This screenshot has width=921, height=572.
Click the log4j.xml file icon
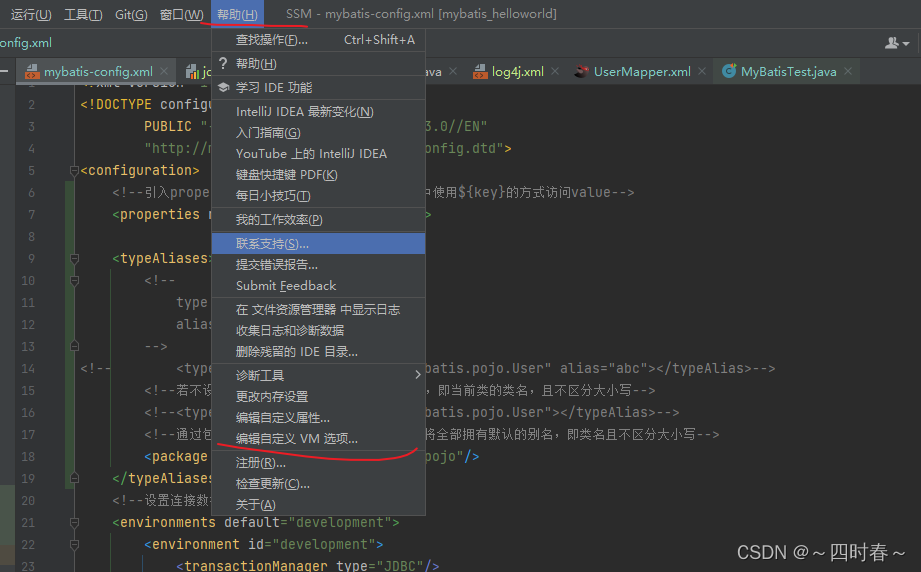(x=480, y=72)
